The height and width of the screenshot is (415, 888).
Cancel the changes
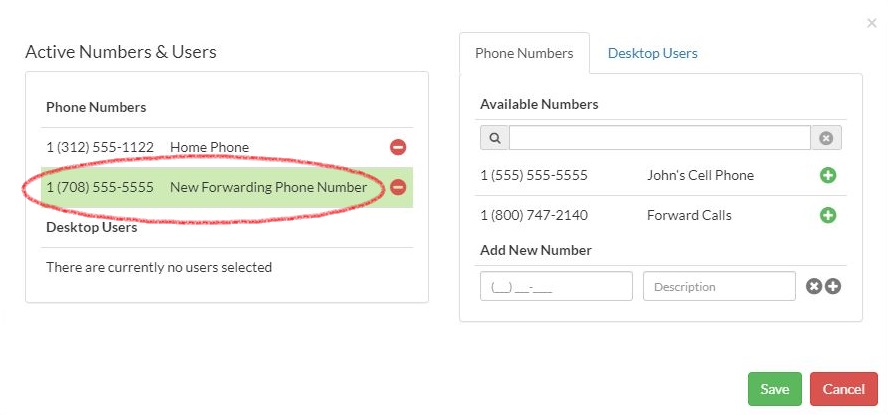point(843,389)
